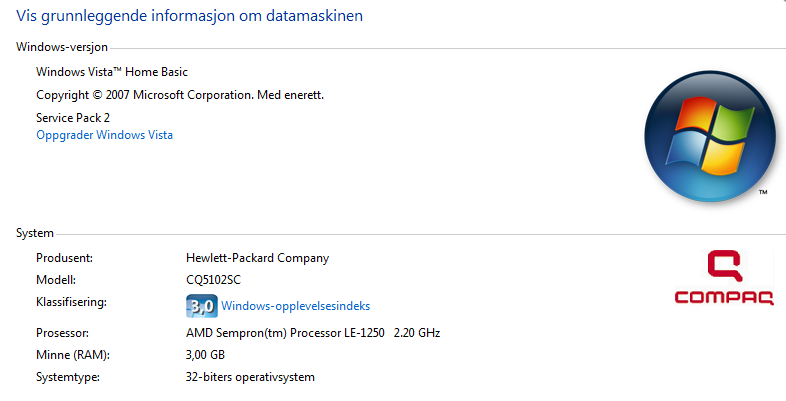Click the Minne (RAM) label
Screen dimensions: 786x401
pos(73,355)
